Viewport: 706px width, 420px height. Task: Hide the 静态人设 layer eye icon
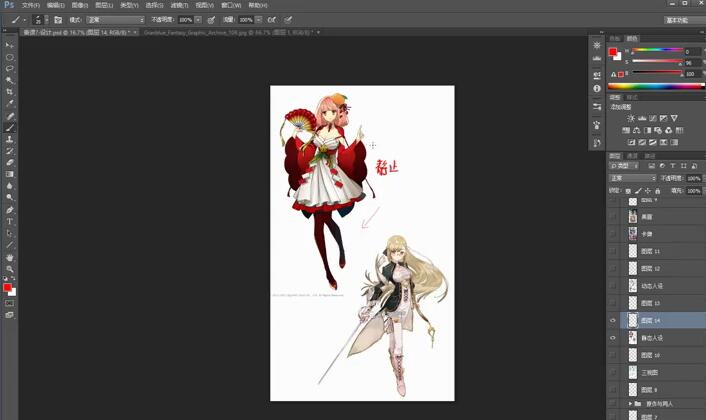pyautogui.click(x=612, y=338)
